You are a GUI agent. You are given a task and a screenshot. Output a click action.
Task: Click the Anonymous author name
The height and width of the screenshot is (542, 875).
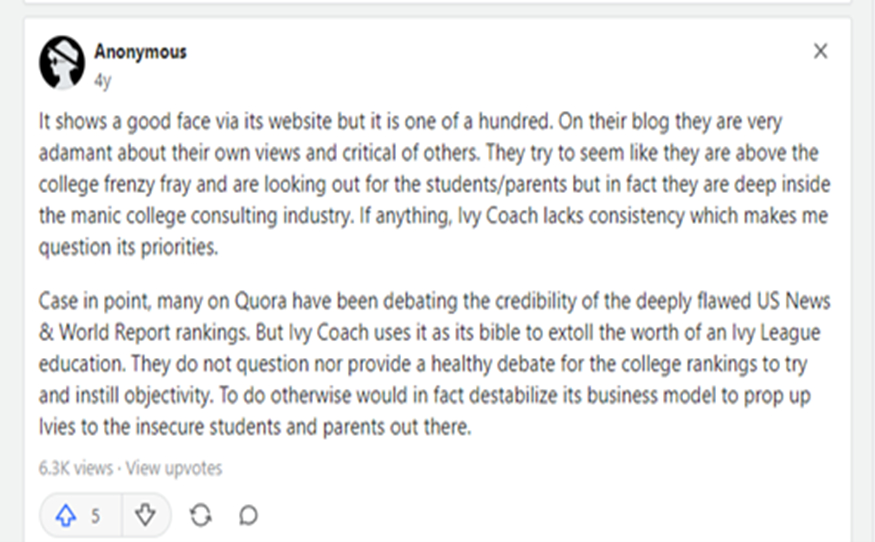140,52
